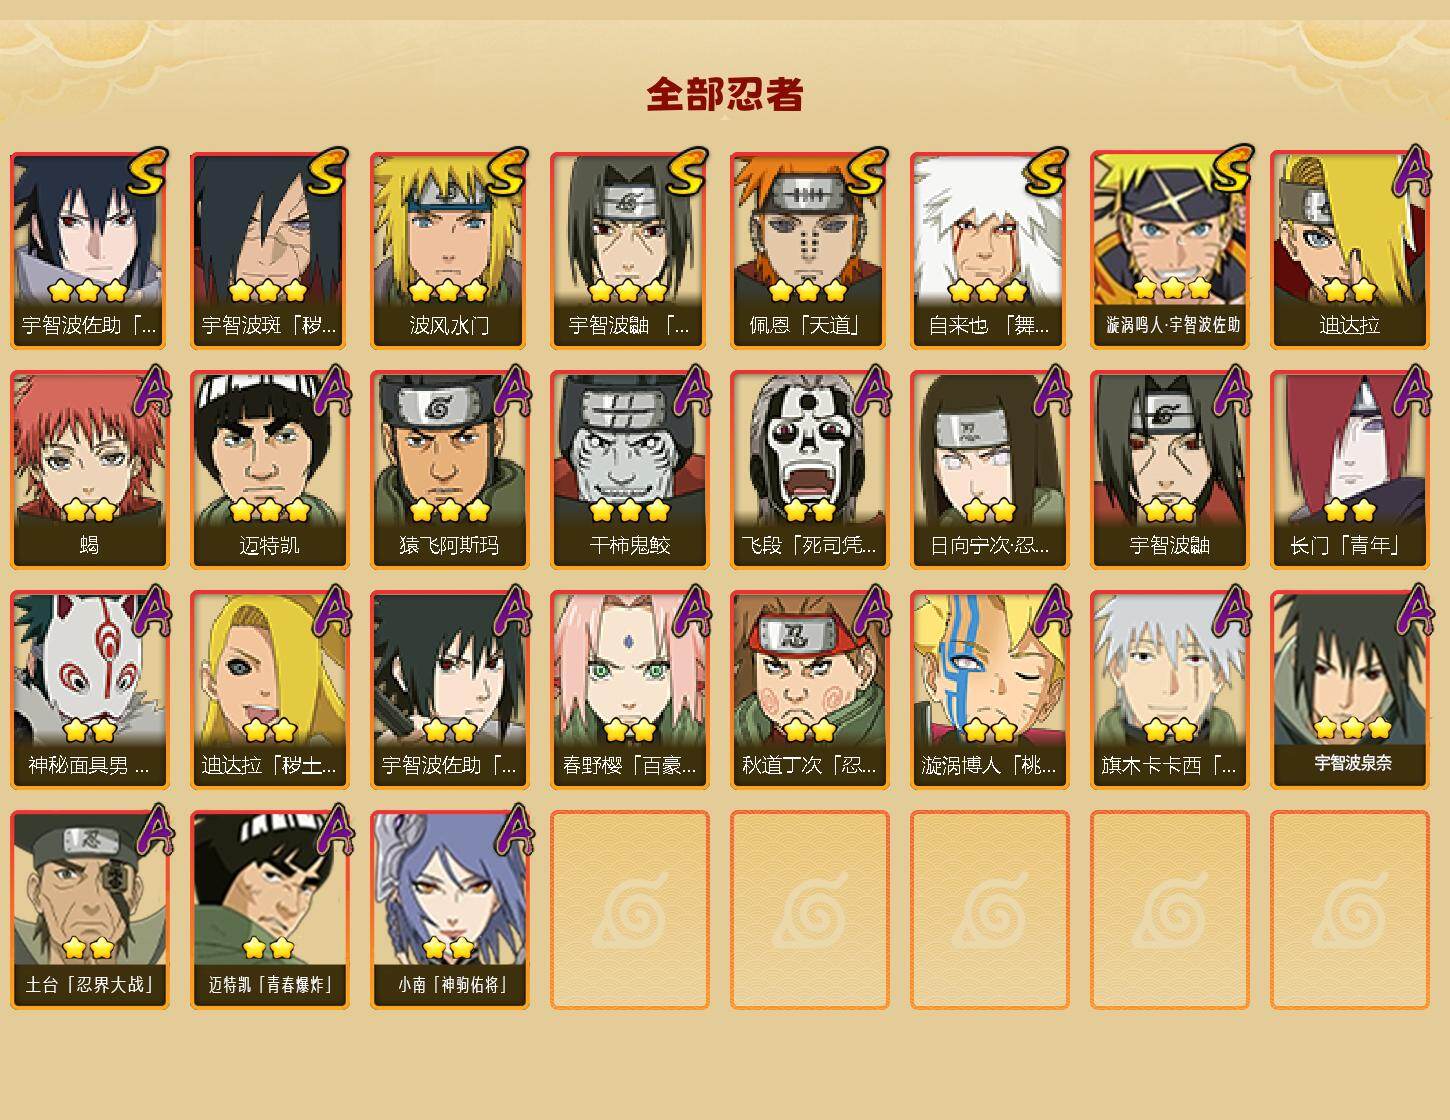Choose the 长门「青年」 card
This screenshot has height=1120, width=1450.
click(x=1350, y=470)
